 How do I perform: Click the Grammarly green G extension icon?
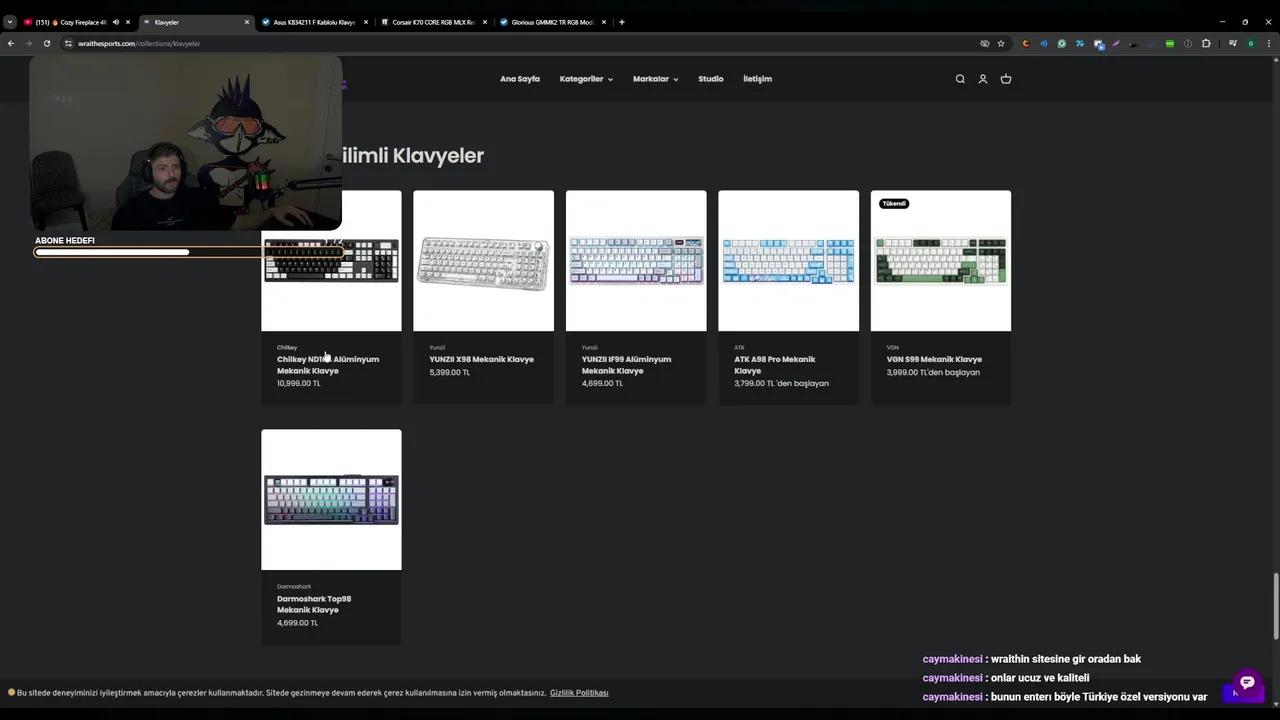[x=1062, y=43]
